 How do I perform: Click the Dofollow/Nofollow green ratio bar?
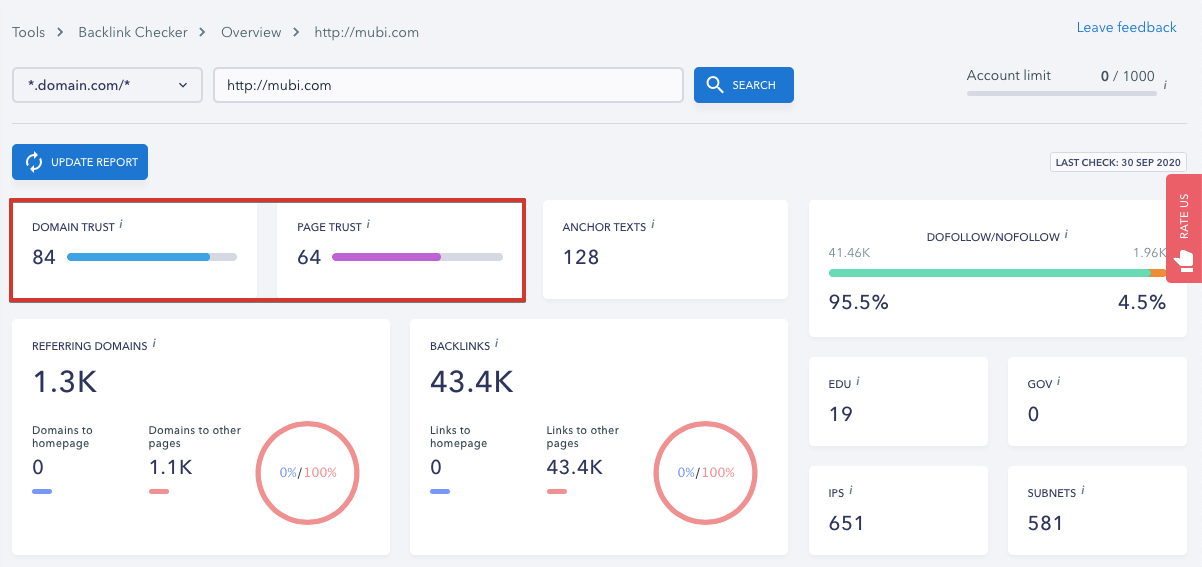click(x=989, y=273)
